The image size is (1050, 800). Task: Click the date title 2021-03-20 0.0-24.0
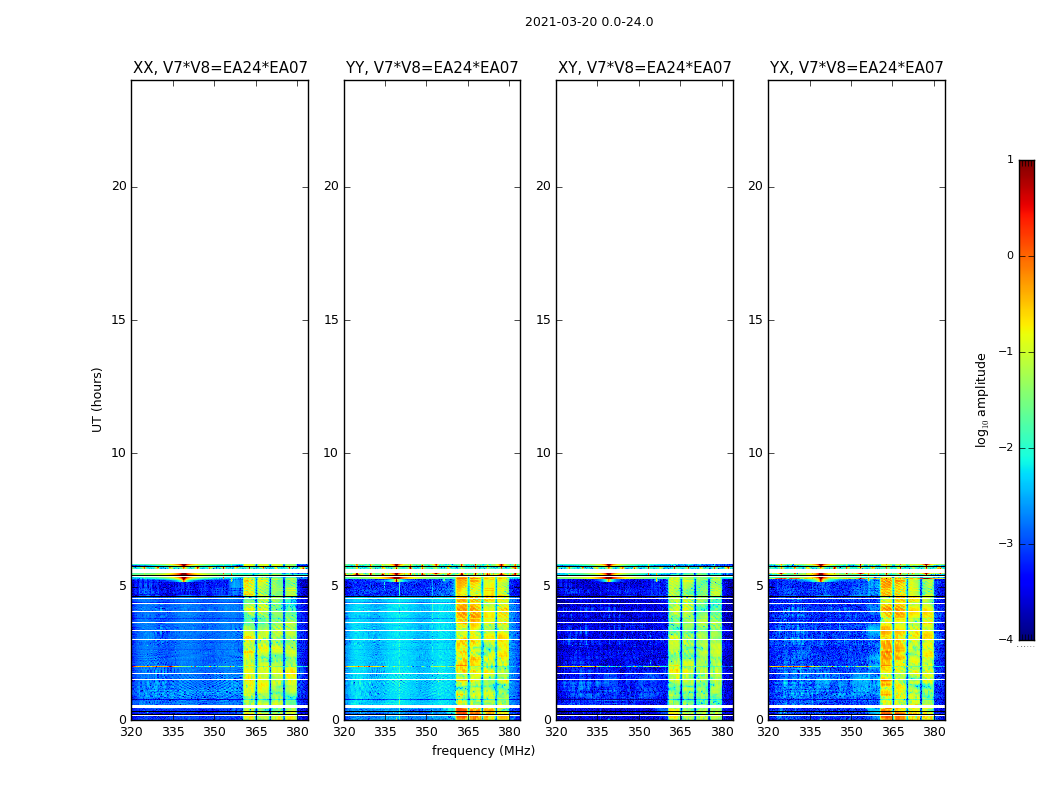pyautogui.click(x=589, y=22)
